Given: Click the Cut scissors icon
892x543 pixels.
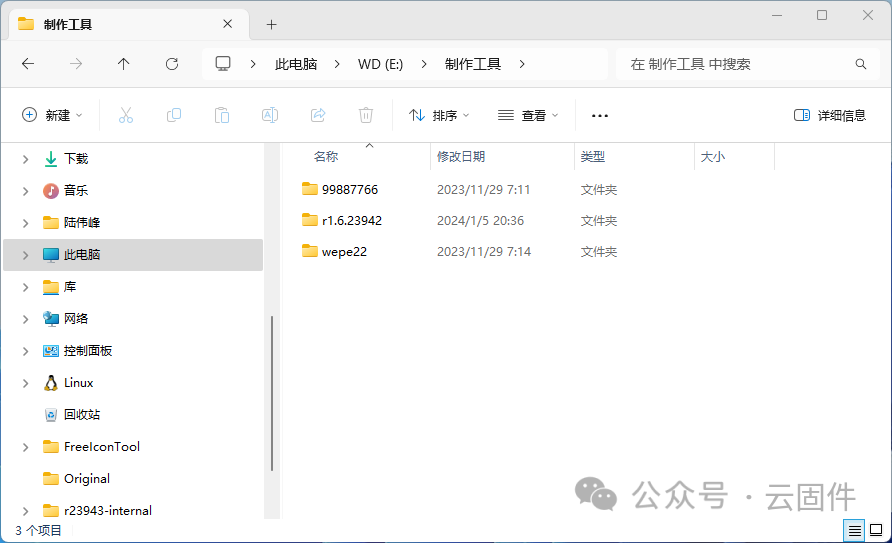Looking at the screenshot, I should pyautogui.click(x=126, y=115).
